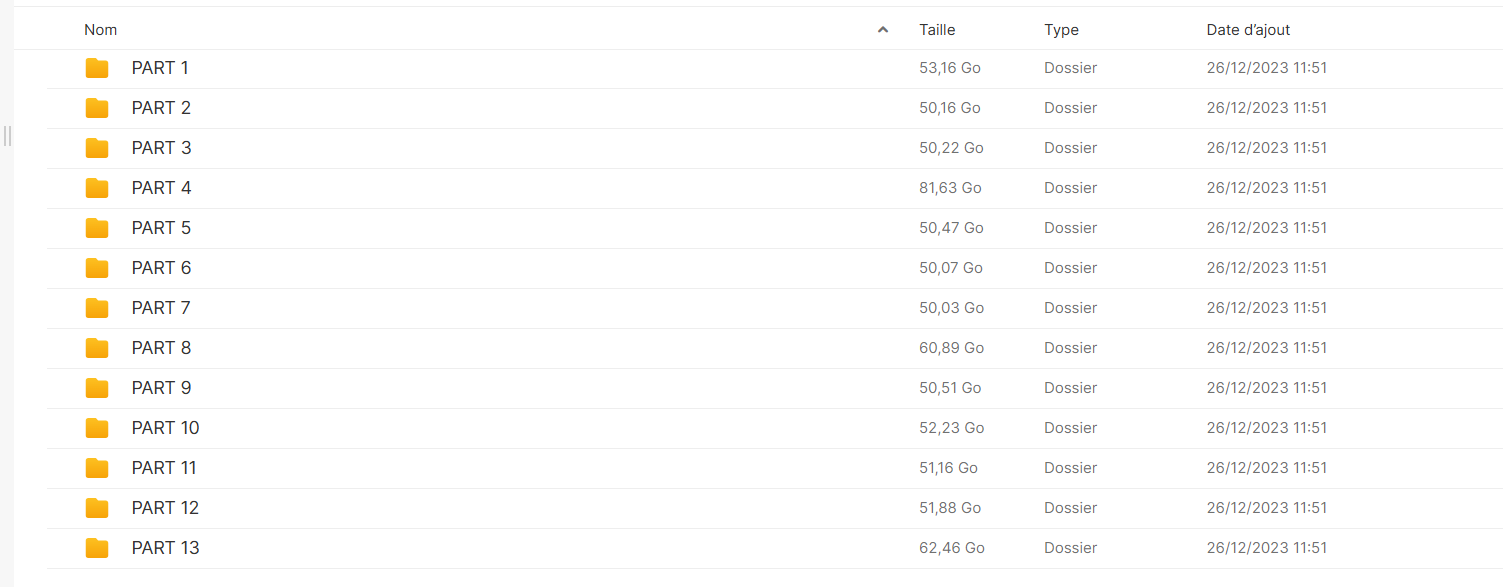Select the PART 4 folder icon
Screen dimensions: 1503x587
click(x=97, y=188)
